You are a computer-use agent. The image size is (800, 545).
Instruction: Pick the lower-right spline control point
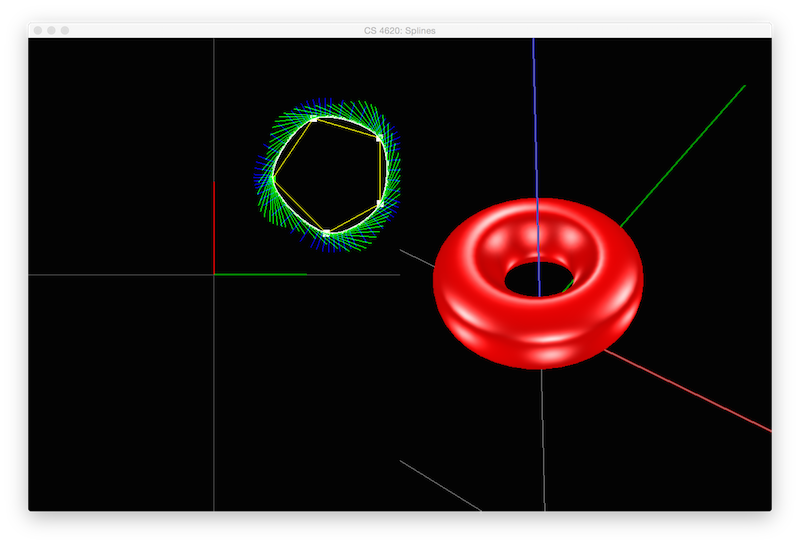point(380,204)
